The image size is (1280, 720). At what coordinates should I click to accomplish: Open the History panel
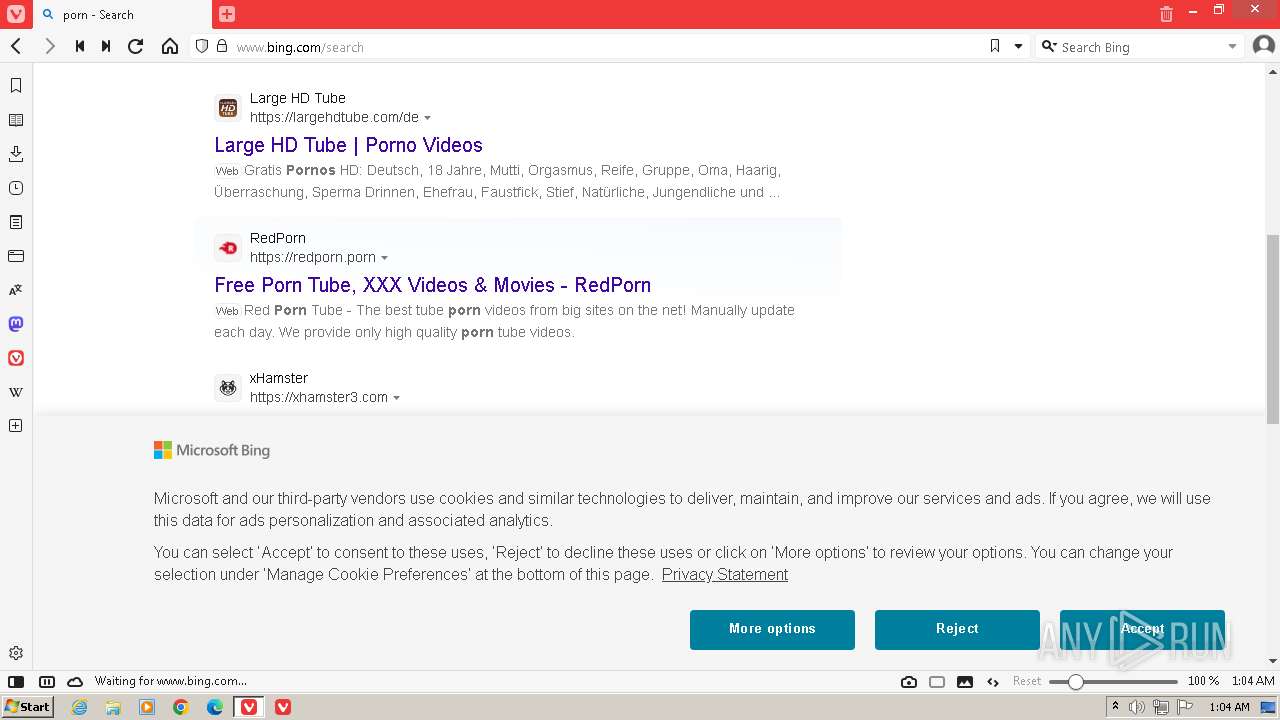[x=16, y=188]
